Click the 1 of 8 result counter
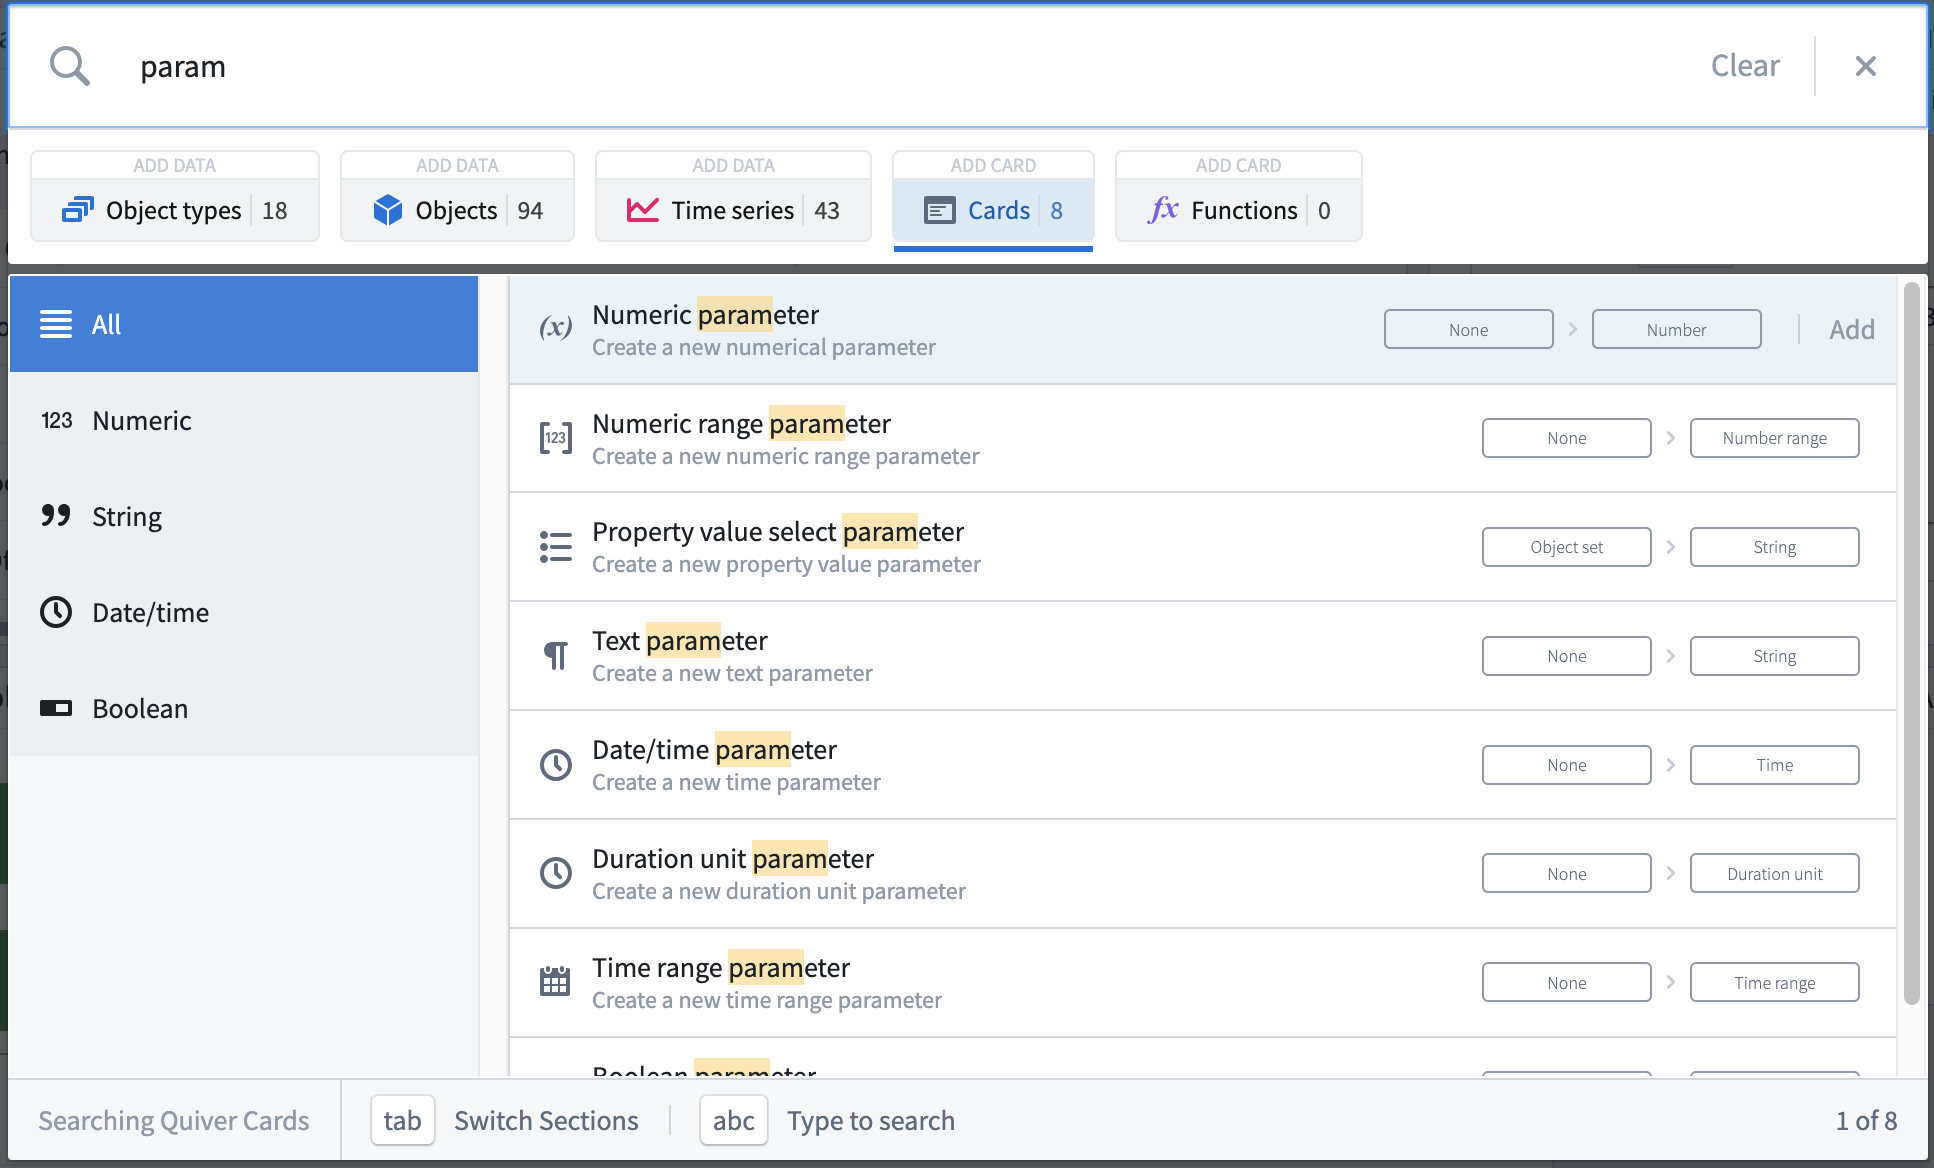The image size is (1934, 1168). click(x=1866, y=1120)
